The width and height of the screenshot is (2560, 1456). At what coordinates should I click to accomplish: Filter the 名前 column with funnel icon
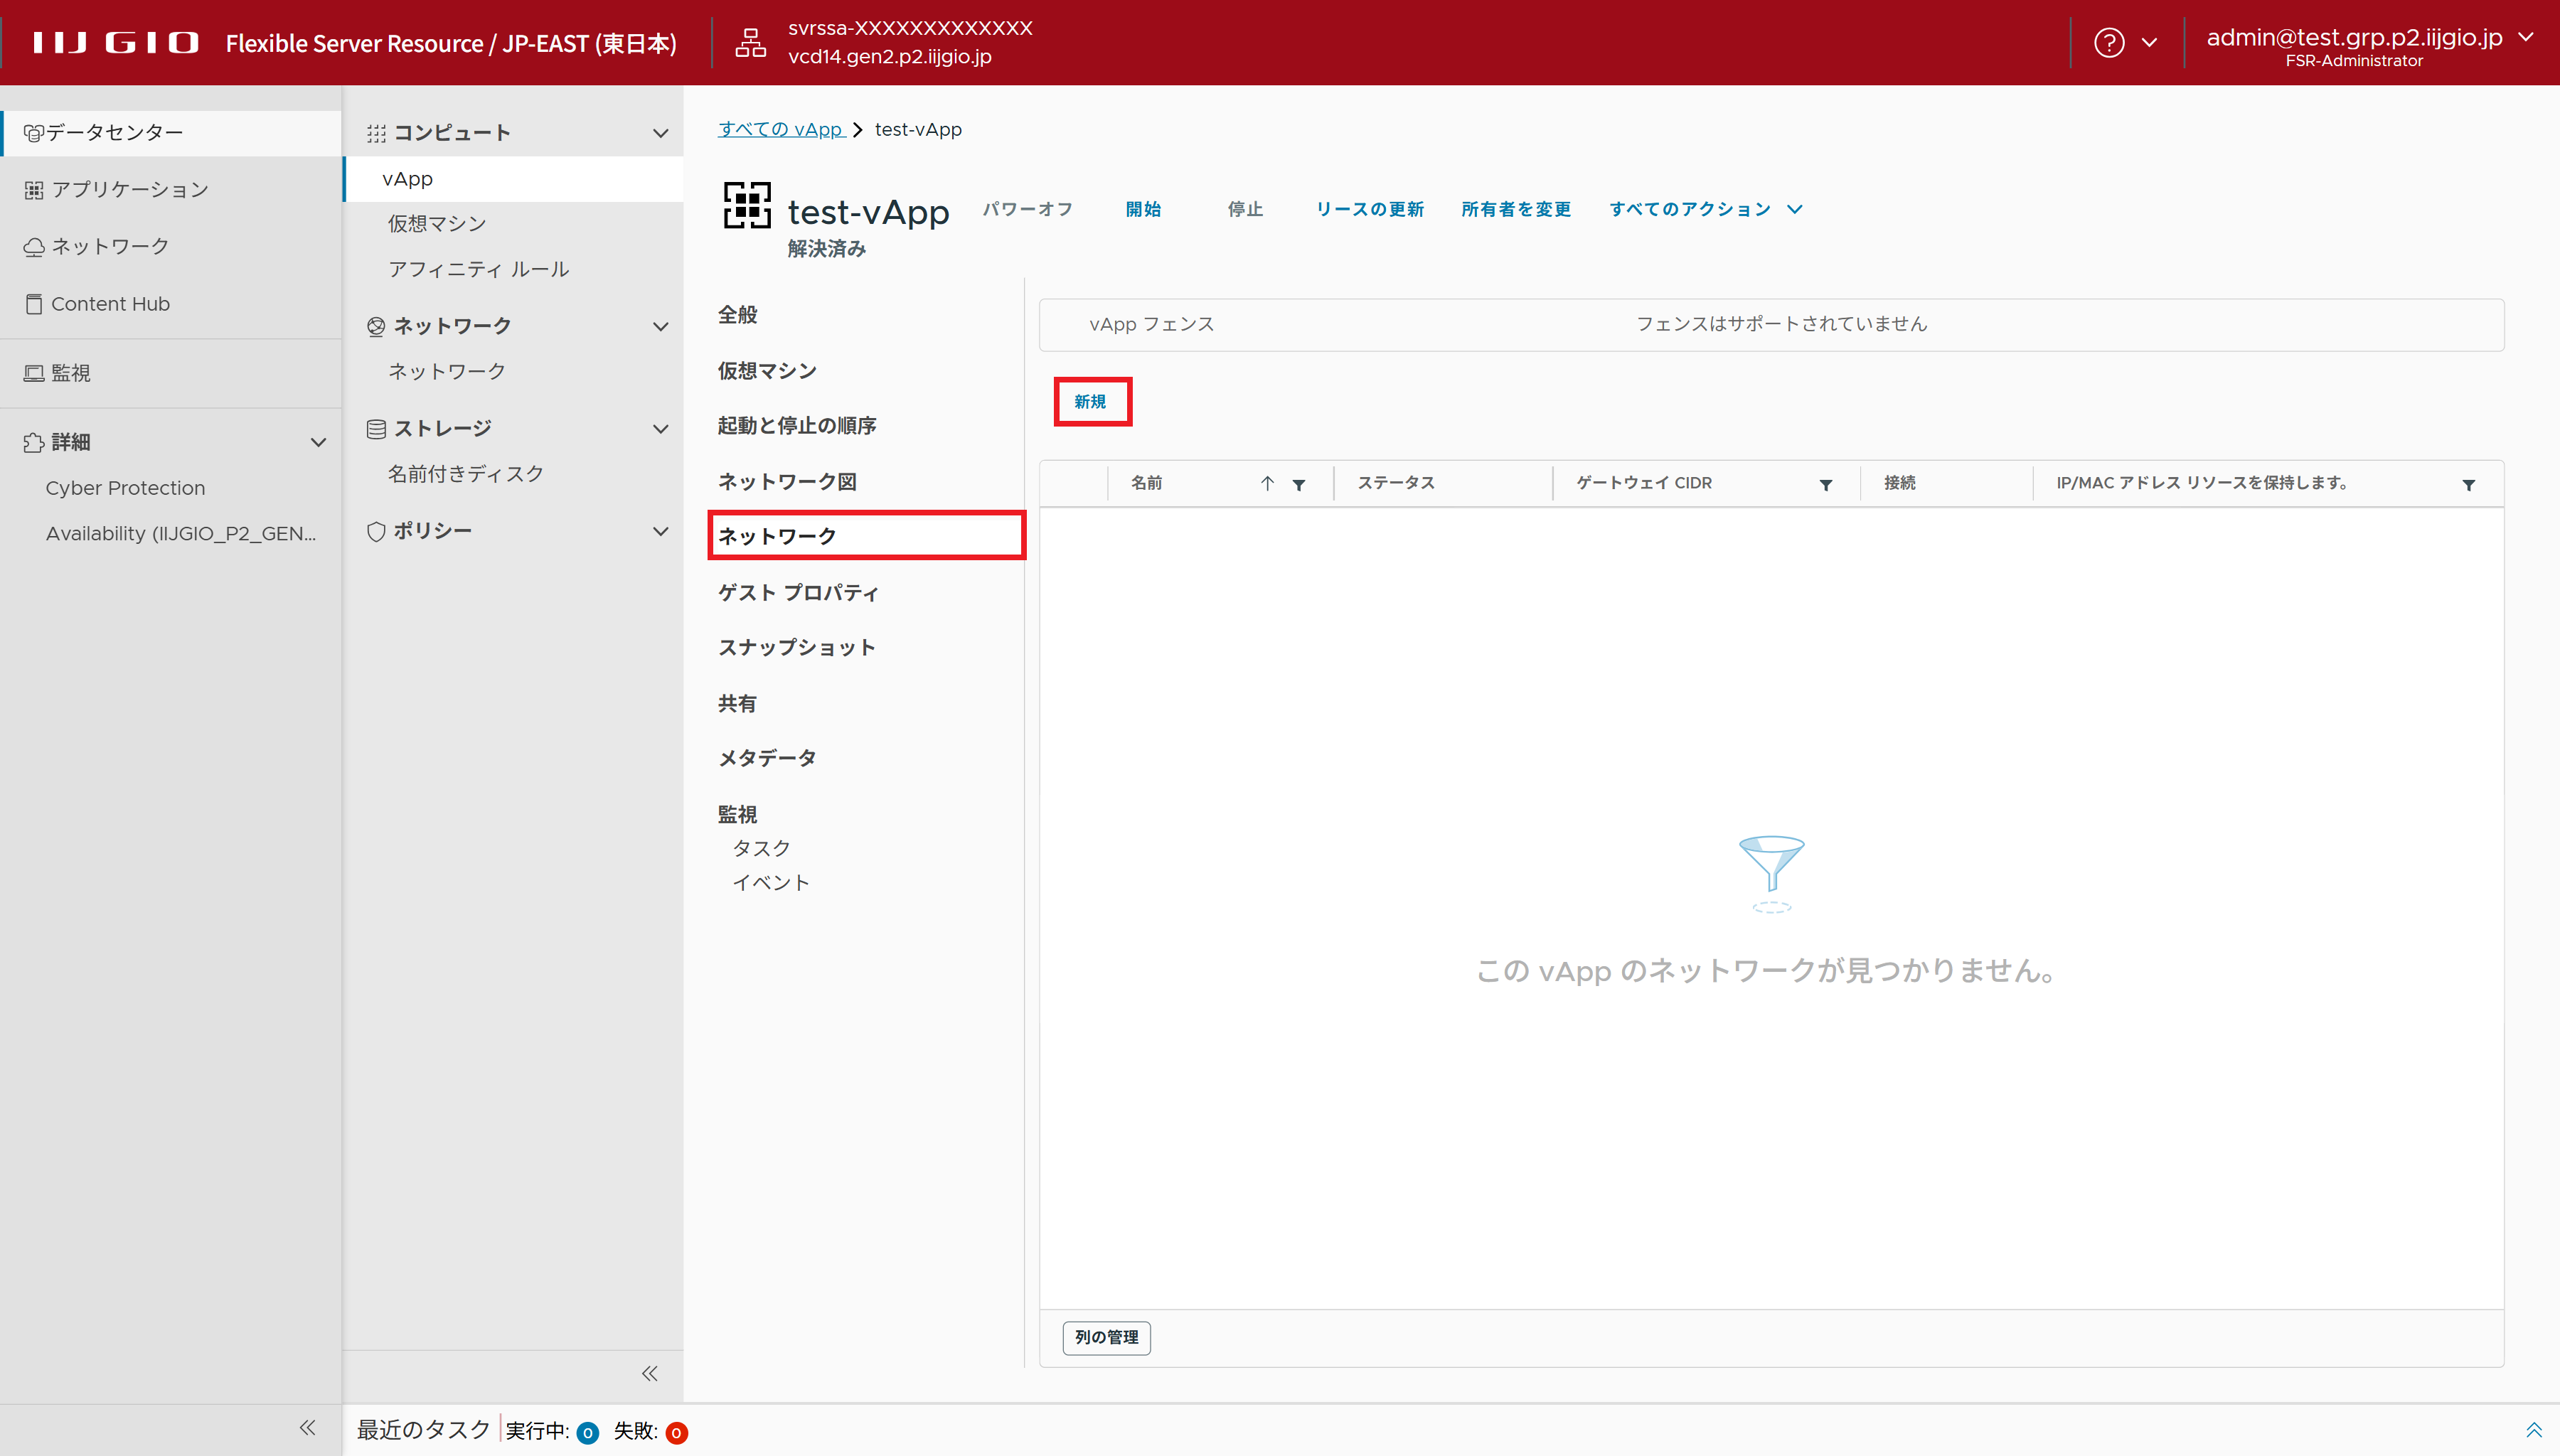coord(1298,485)
